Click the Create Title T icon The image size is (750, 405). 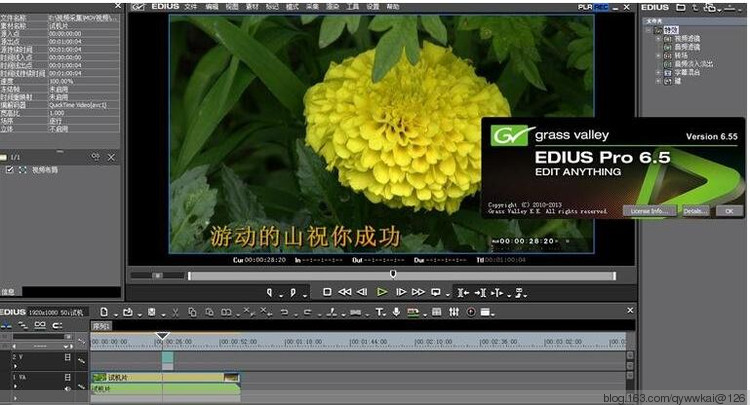tap(379, 312)
